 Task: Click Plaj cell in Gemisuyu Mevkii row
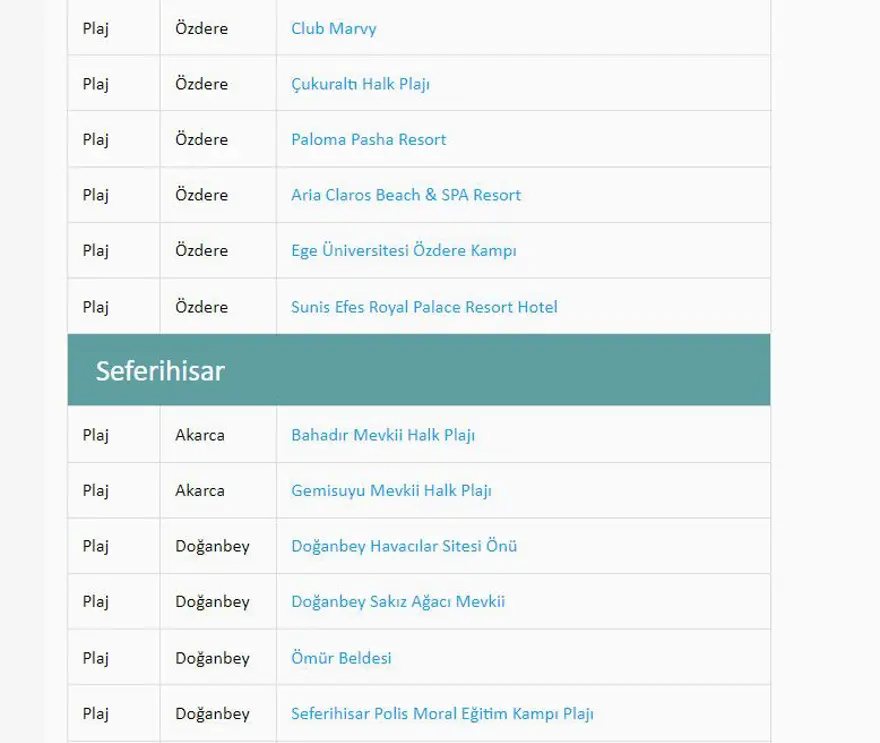pos(96,491)
